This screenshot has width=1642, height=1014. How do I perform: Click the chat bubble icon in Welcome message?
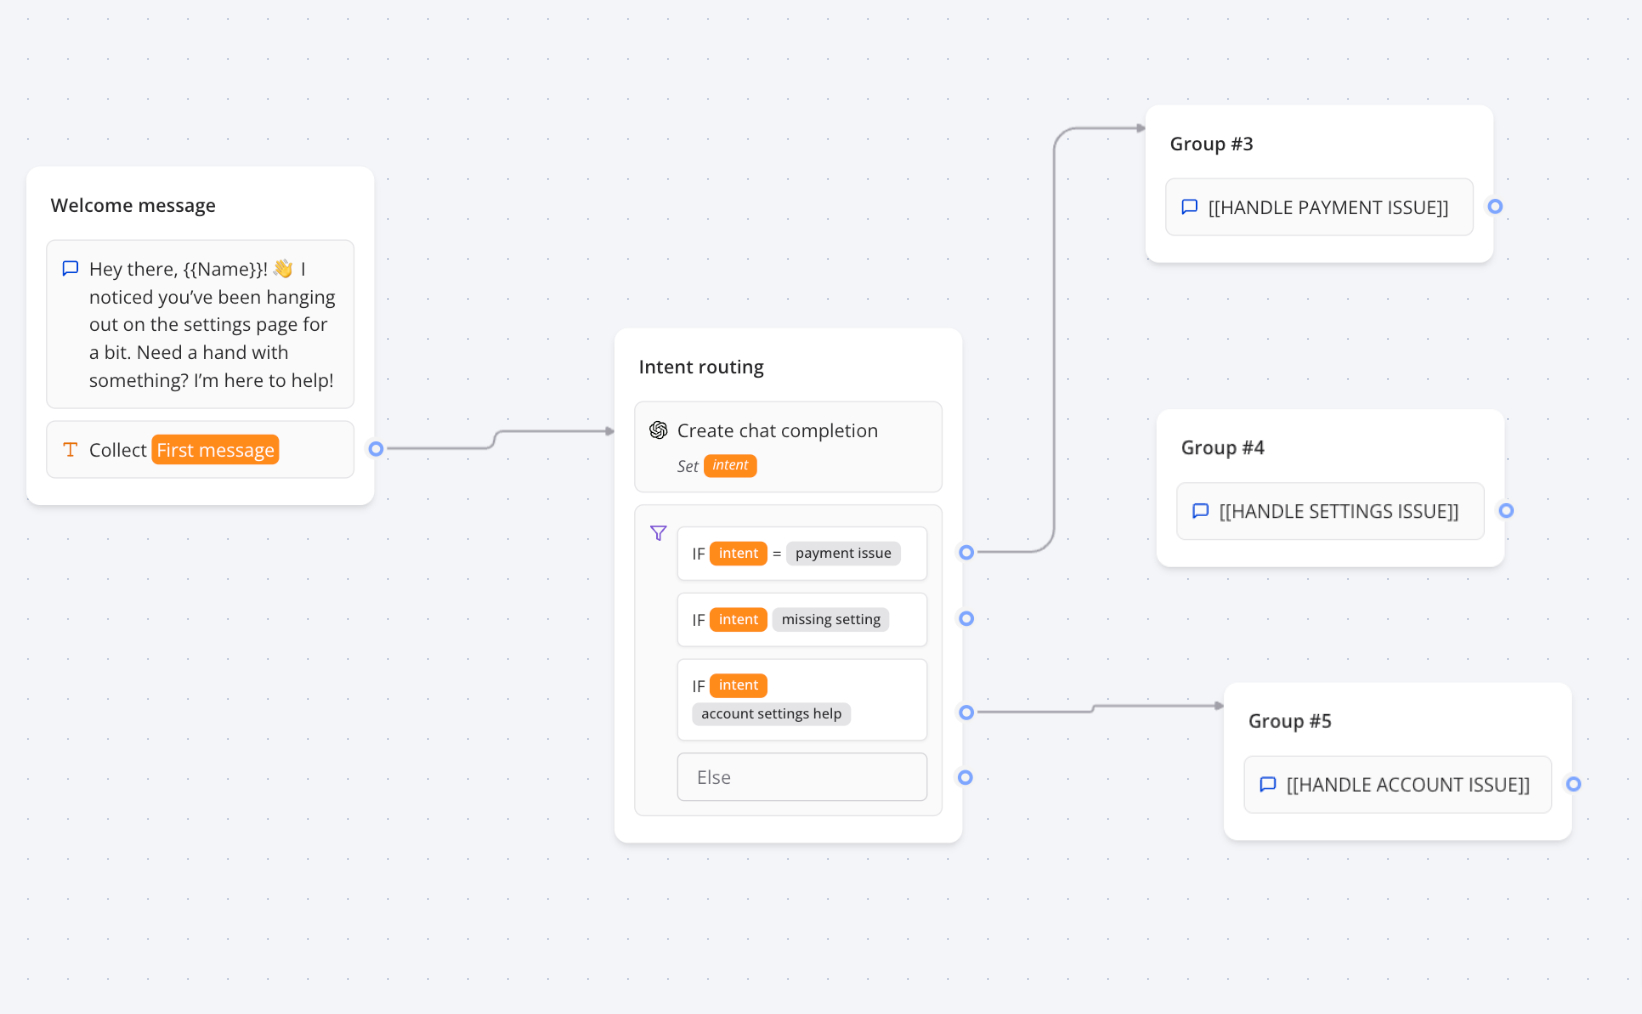[70, 268]
